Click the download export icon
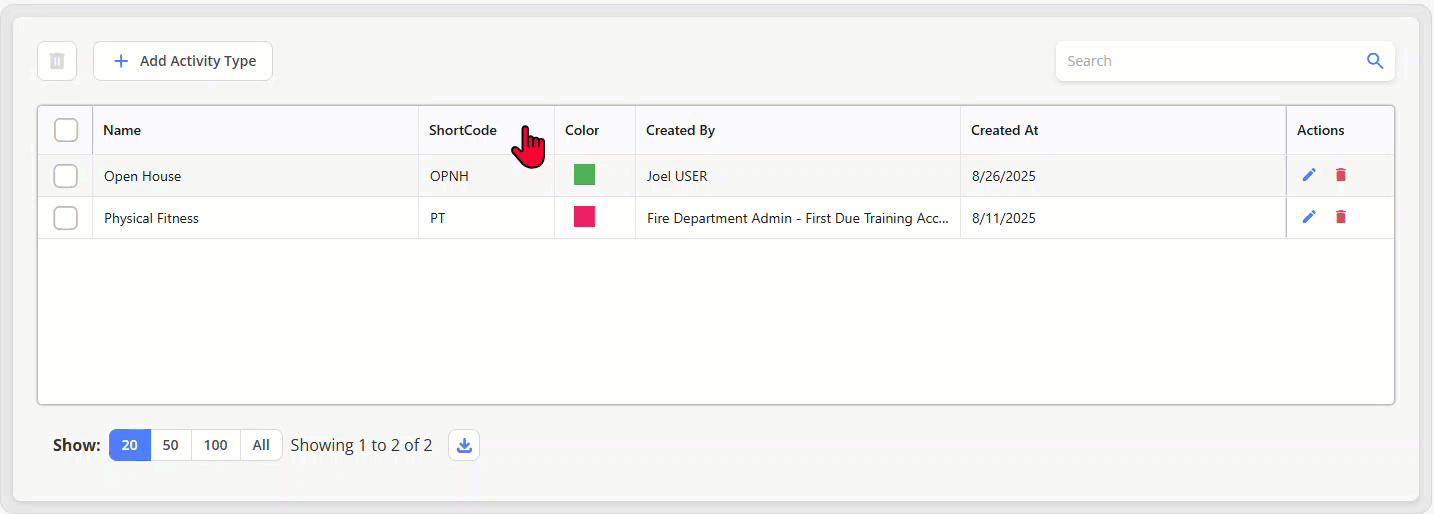The height and width of the screenshot is (514, 1434). [x=464, y=446]
